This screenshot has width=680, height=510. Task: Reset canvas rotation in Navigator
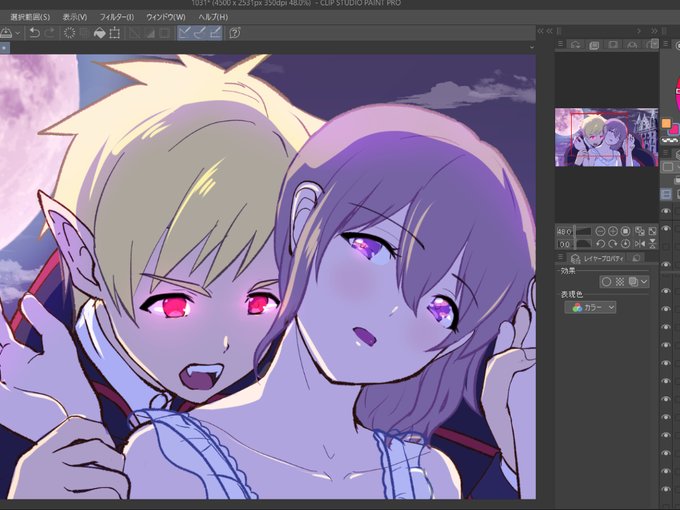click(625, 244)
